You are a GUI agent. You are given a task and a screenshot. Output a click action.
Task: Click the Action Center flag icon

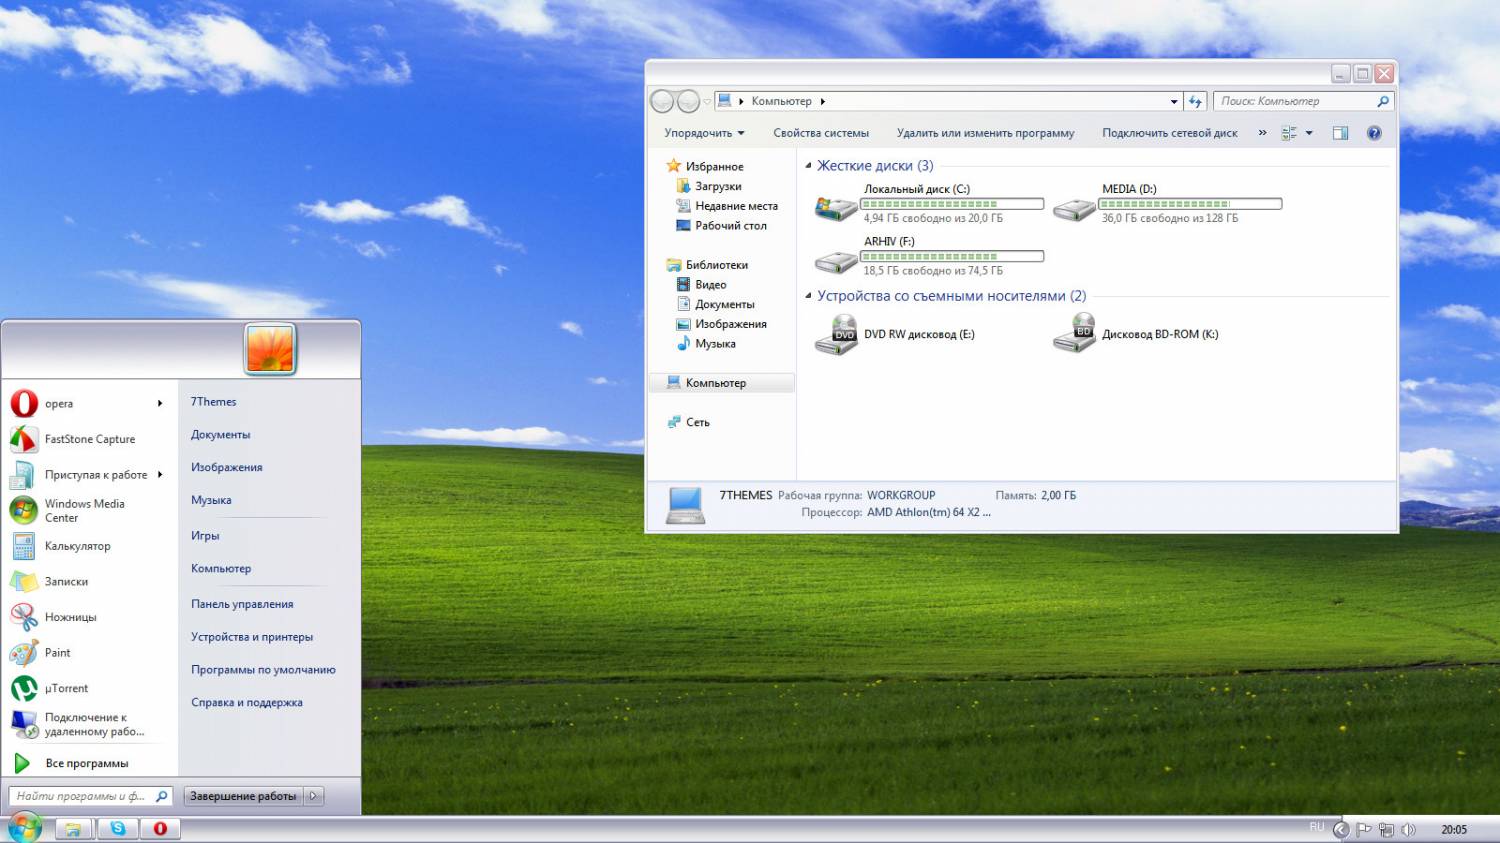click(x=1363, y=829)
